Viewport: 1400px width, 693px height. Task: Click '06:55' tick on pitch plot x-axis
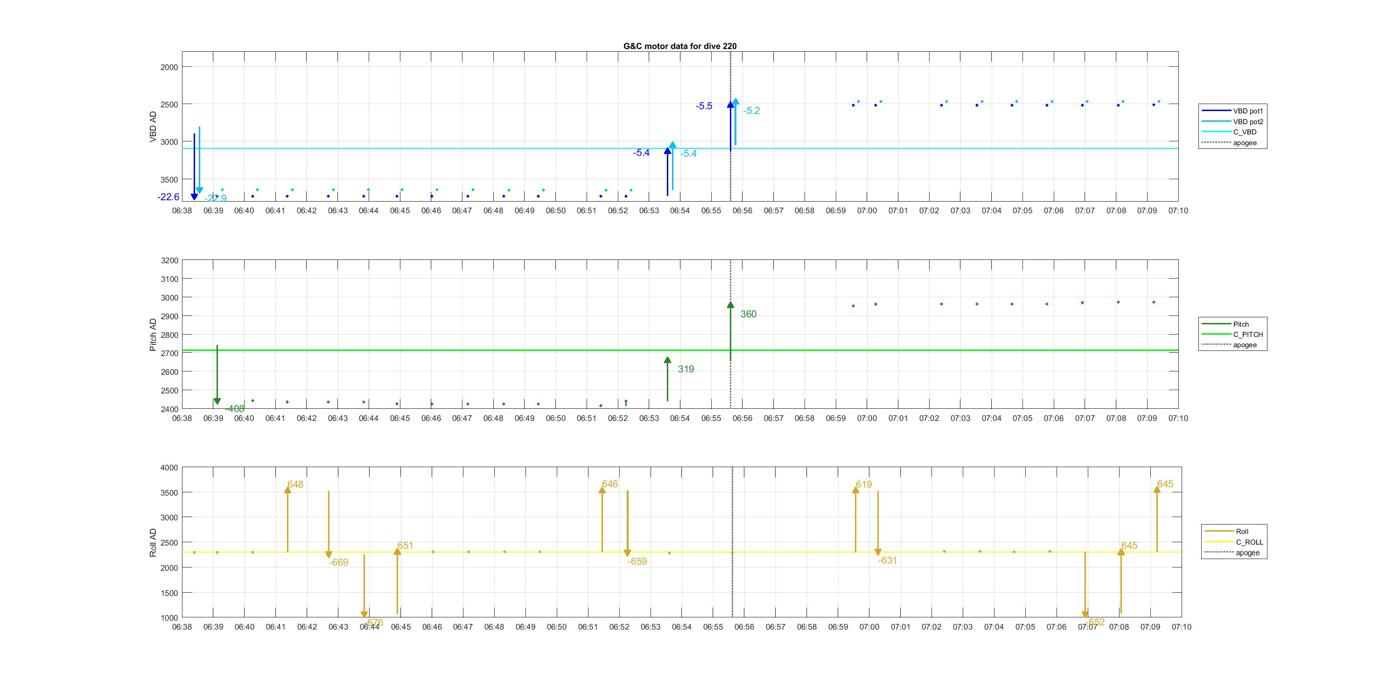coord(711,418)
